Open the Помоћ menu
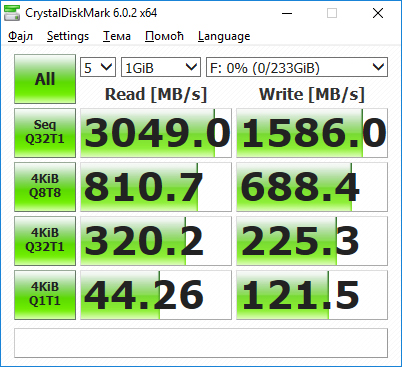Image resolution: width=402 pixels, height=367 pixels. tap(164, 36)
